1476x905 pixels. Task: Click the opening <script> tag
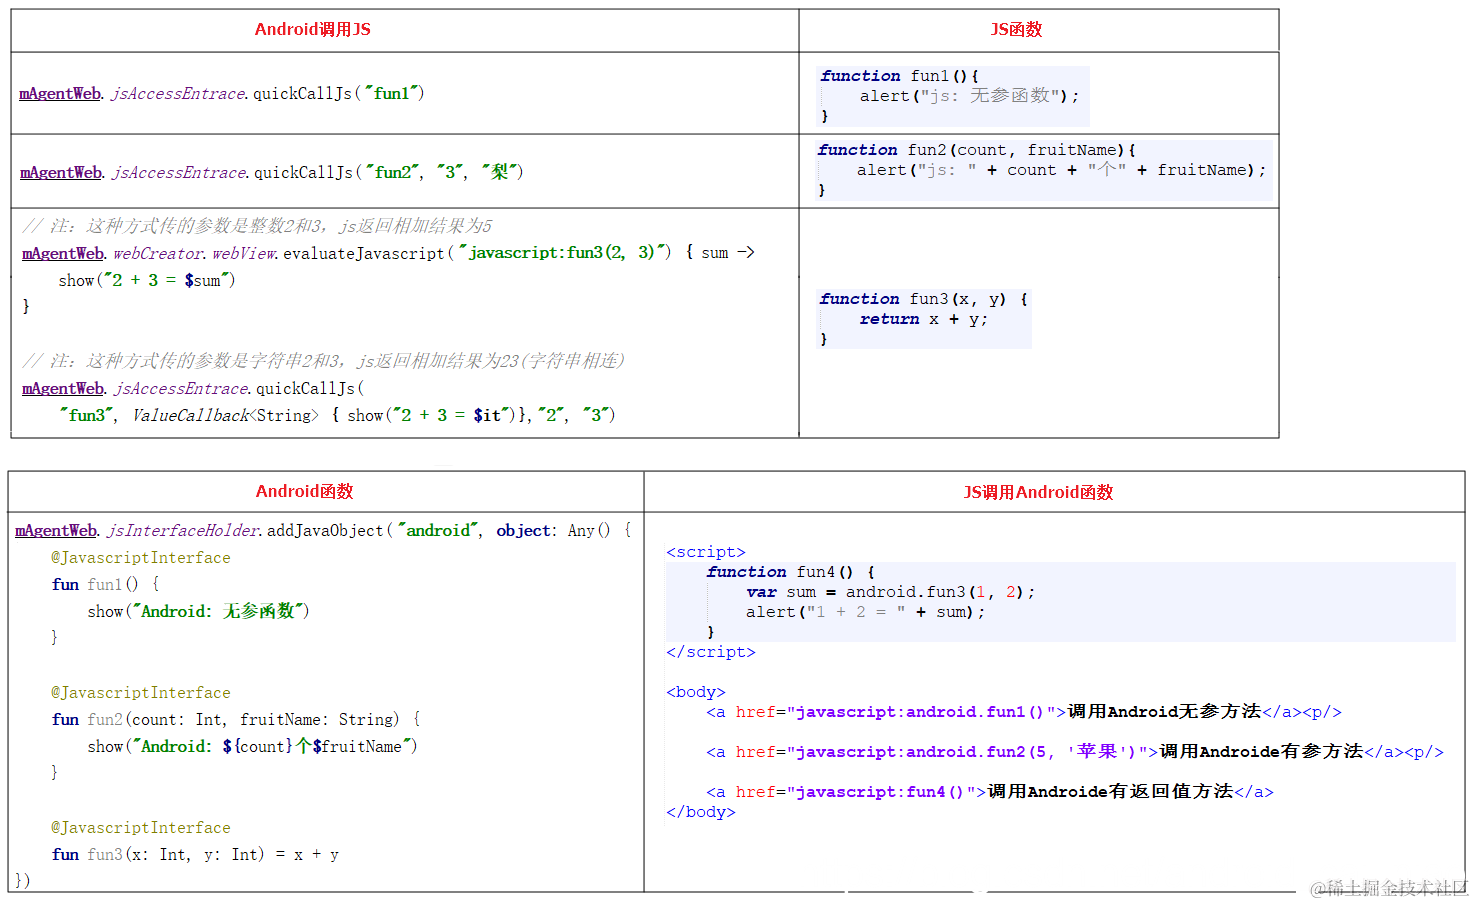[x=706, y=552]
